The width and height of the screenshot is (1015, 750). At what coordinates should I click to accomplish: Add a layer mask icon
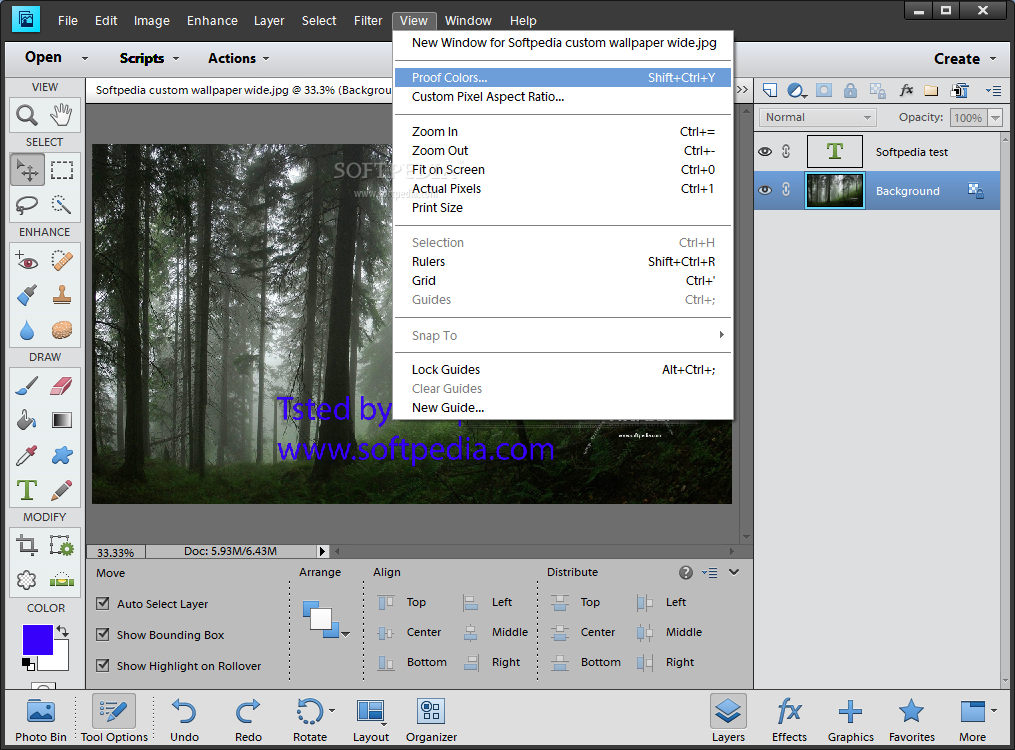click(823, 91)
